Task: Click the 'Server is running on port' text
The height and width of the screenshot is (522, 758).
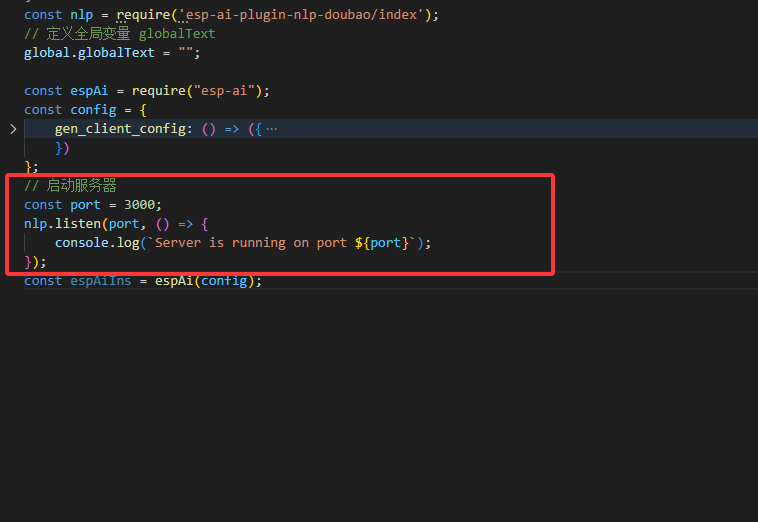Action: point(250,243)
